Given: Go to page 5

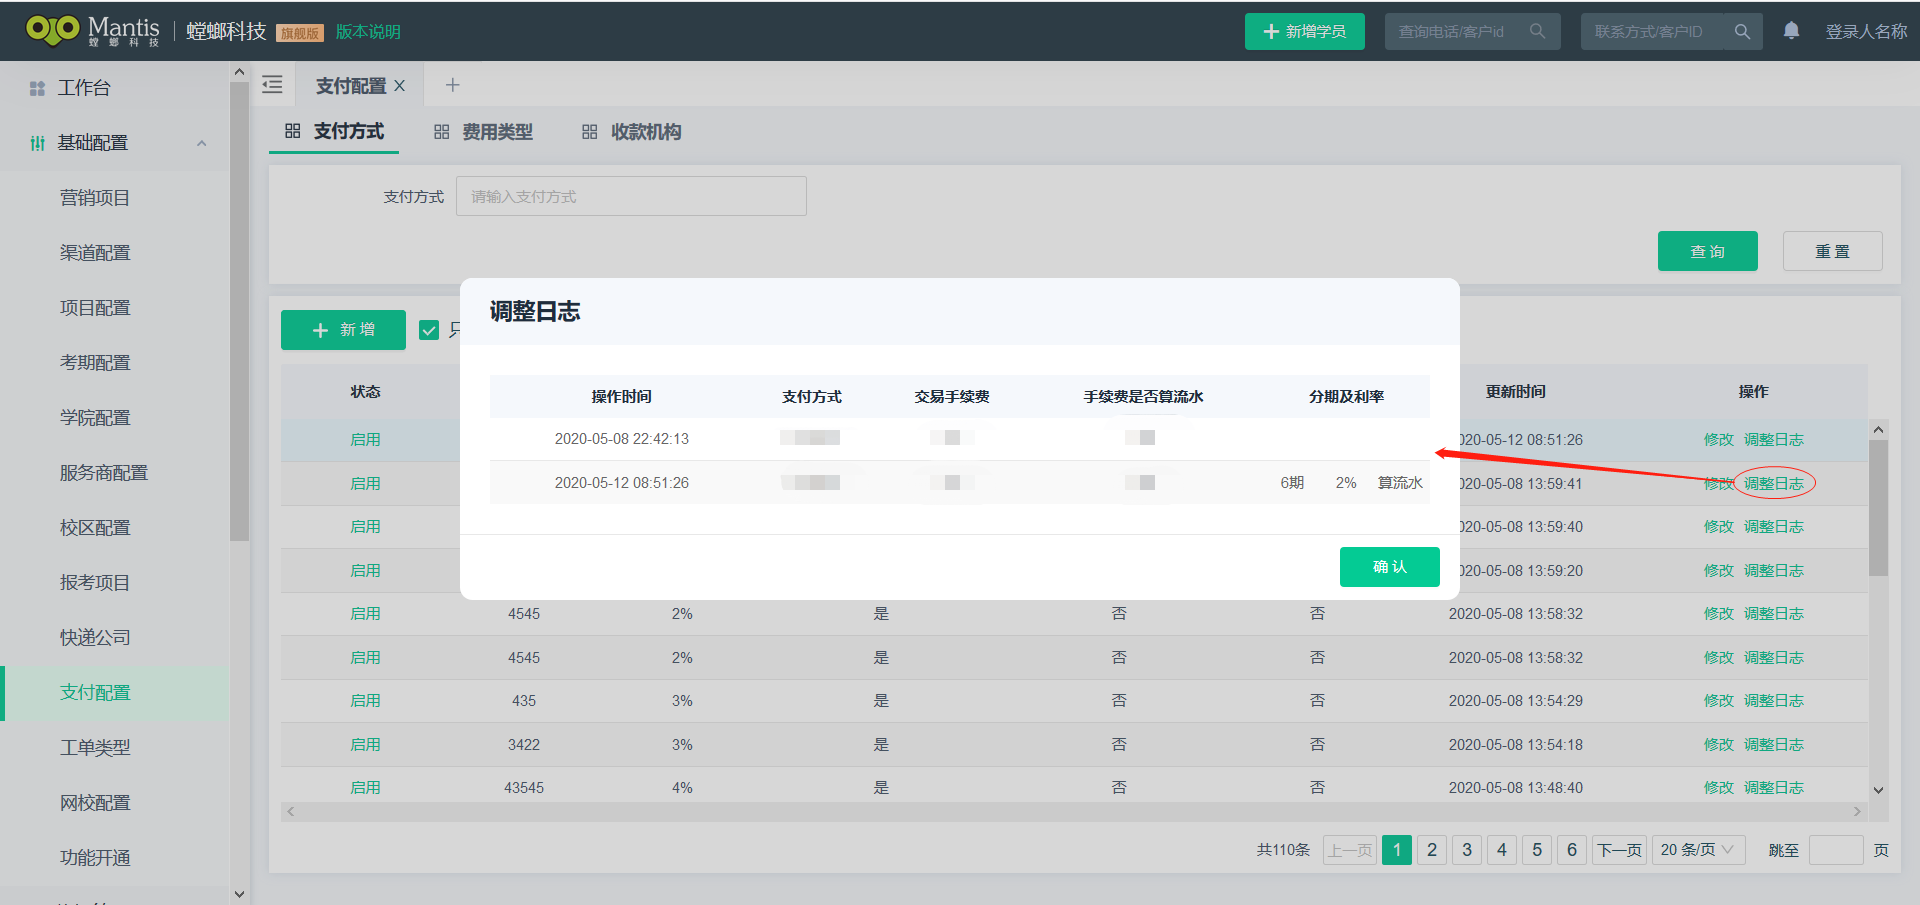Looking at the screenshot, I should point(1537,850).
